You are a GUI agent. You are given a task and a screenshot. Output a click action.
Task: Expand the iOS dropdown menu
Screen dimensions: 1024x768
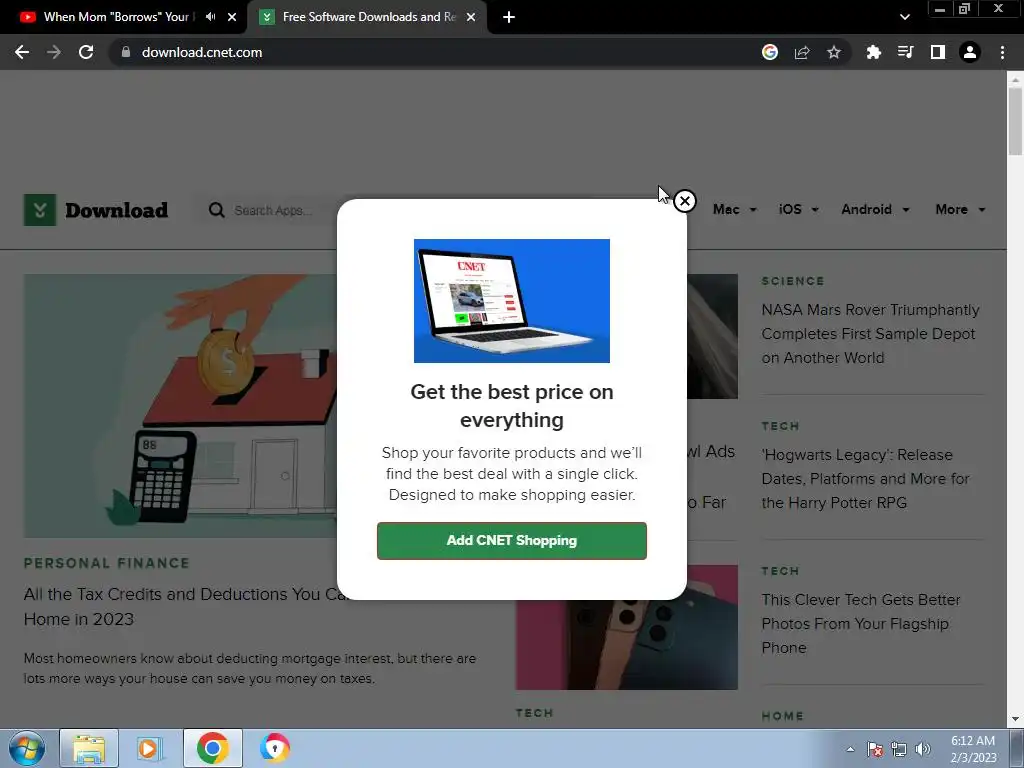tap(798, 210)
